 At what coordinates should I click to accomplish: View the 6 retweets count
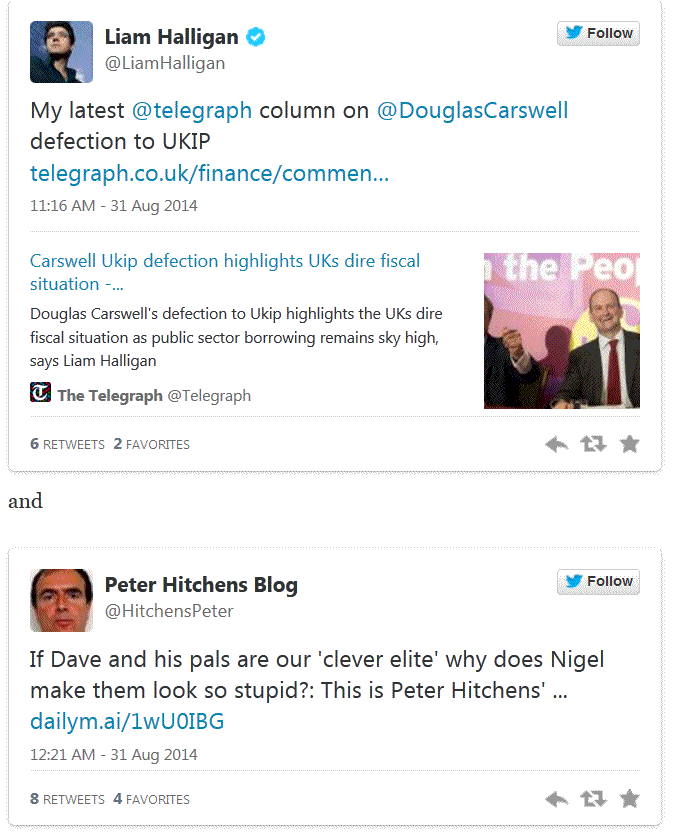(67, 444)
